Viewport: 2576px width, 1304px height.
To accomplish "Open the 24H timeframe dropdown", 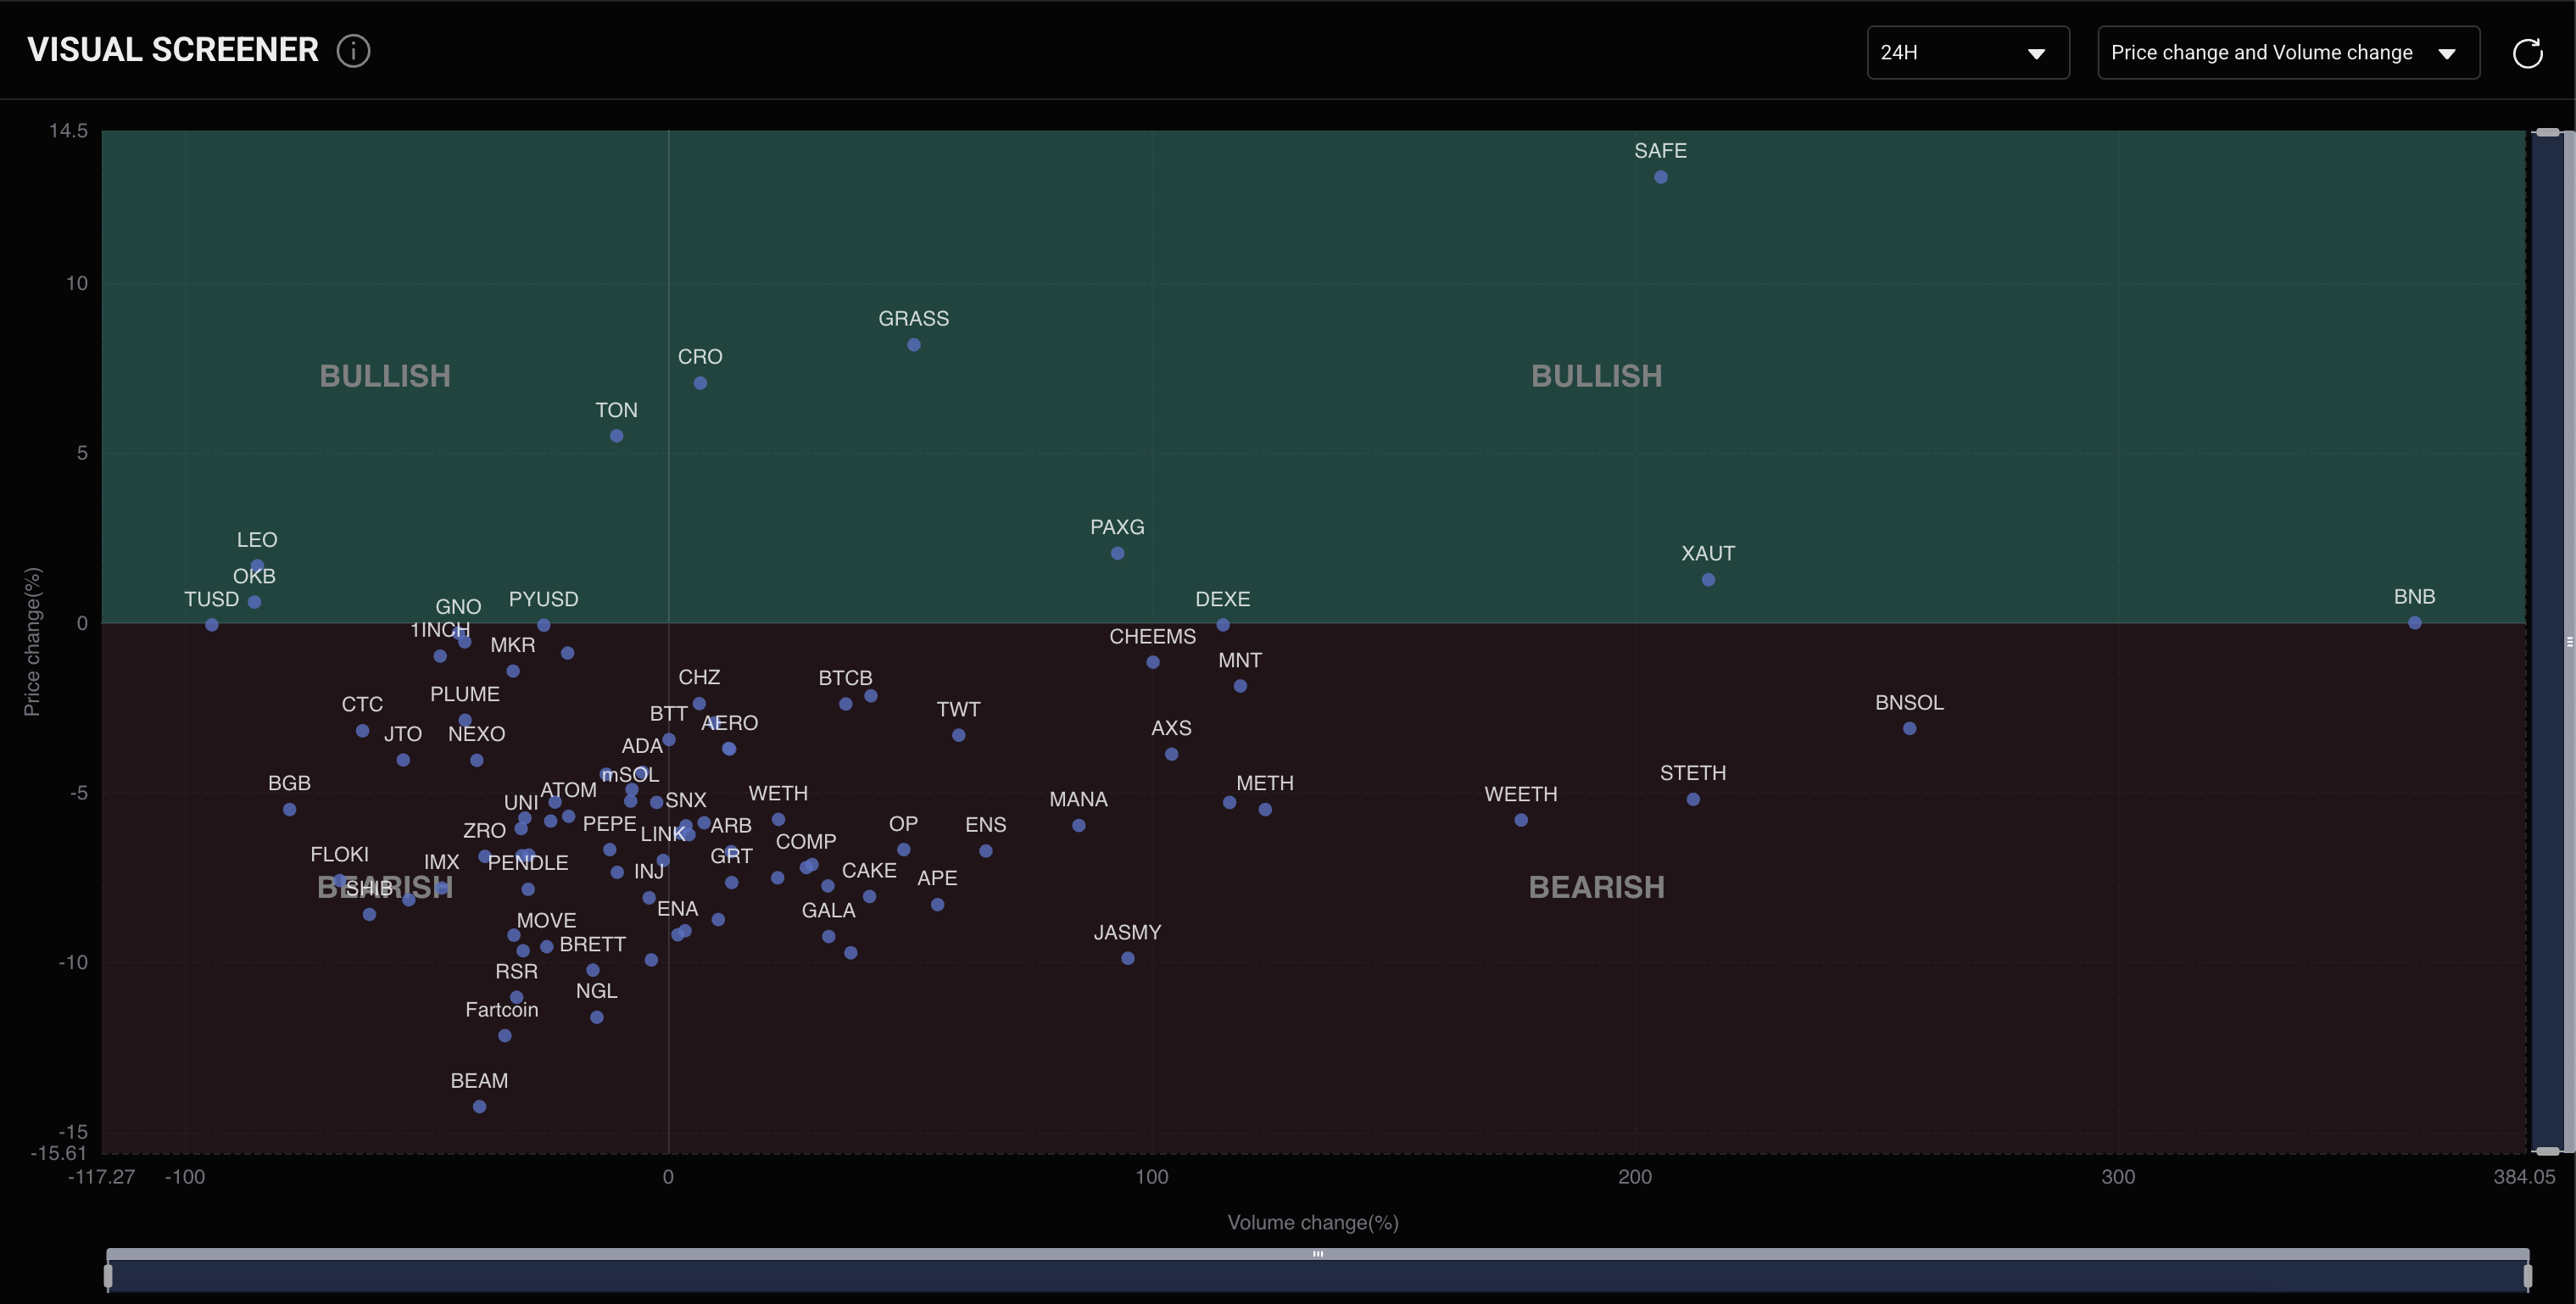I will click(x=1966, y=53).
